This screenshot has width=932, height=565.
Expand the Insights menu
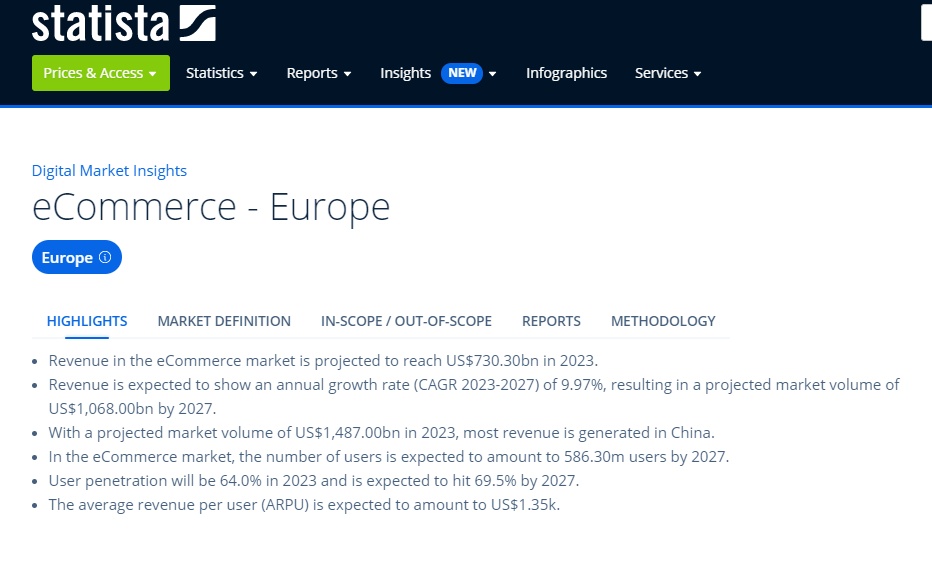438,73
